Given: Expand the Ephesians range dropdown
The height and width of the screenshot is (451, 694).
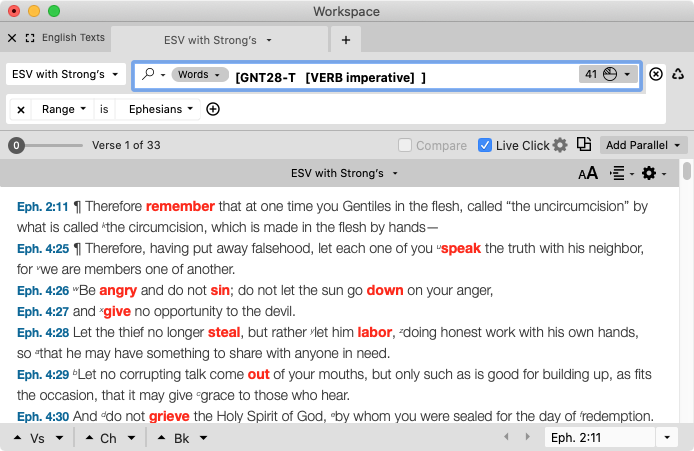Looking at the screenshot, I should [160, 109].
